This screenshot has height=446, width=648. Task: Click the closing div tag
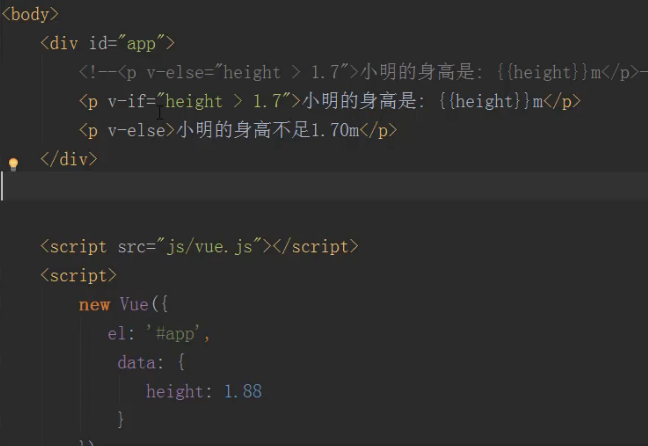coord(68,159)
